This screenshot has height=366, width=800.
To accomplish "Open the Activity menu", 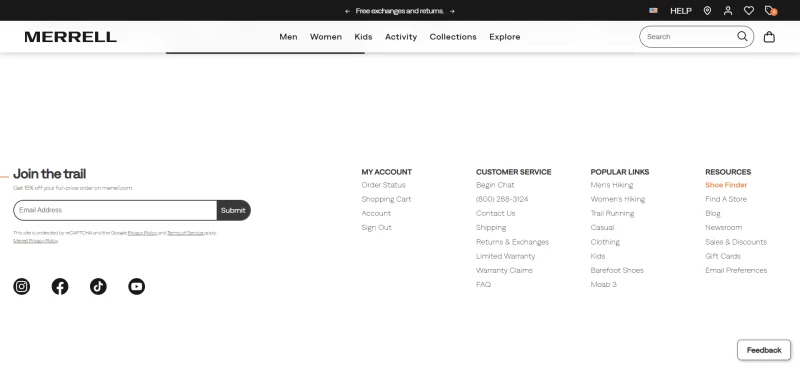I will [401, 37].
